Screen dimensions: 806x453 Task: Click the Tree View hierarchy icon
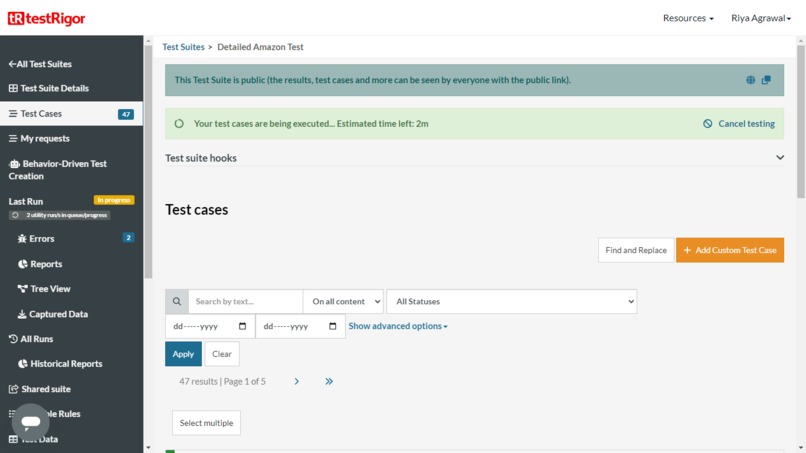(23, 289)
